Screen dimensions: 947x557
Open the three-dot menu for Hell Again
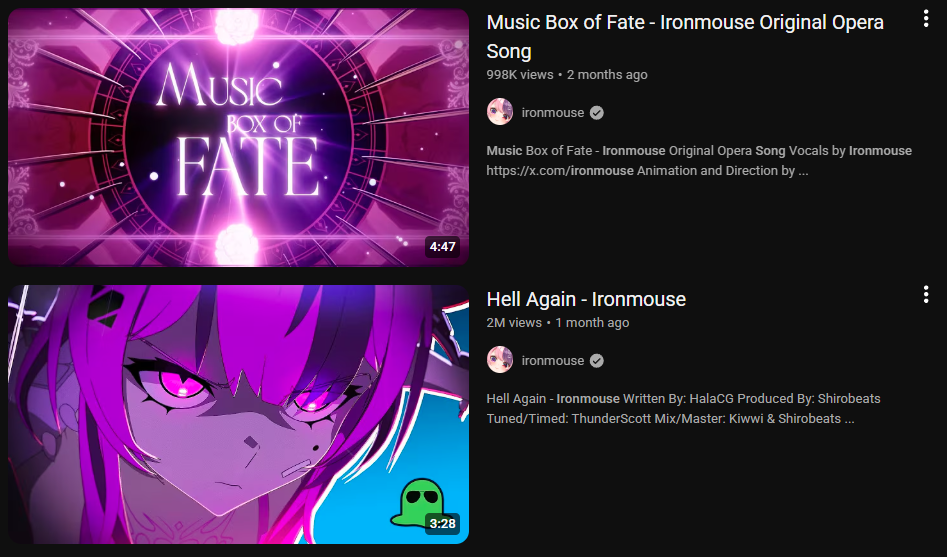[926, 295]
